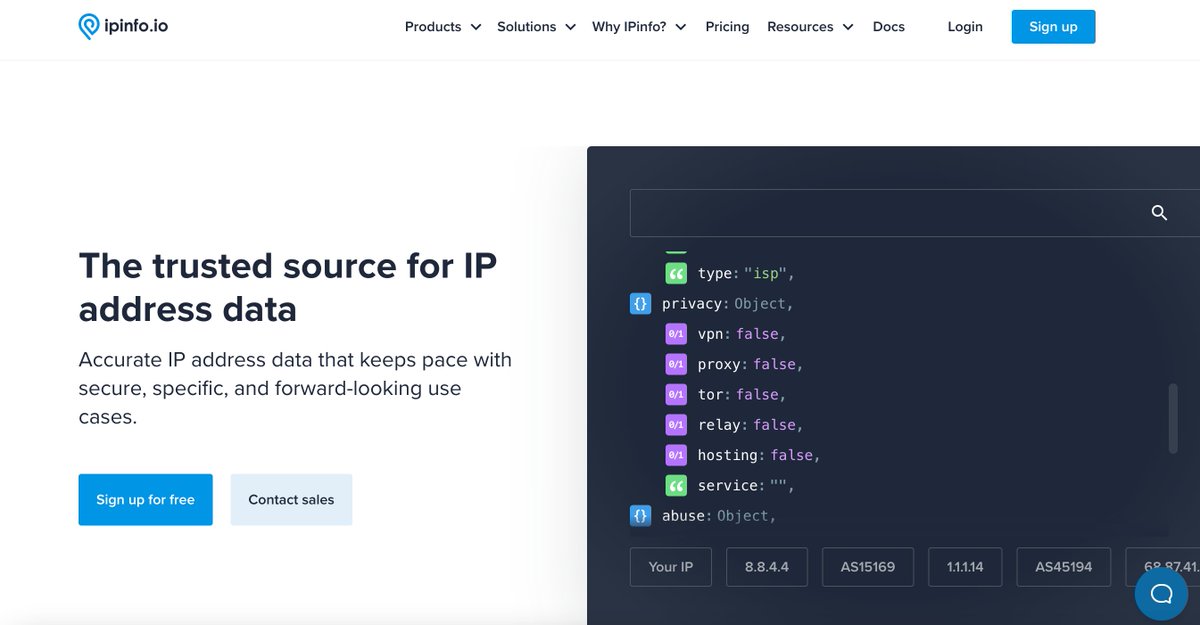Expand the Products menu
The image size is (1200, 625).
[443, 27]
